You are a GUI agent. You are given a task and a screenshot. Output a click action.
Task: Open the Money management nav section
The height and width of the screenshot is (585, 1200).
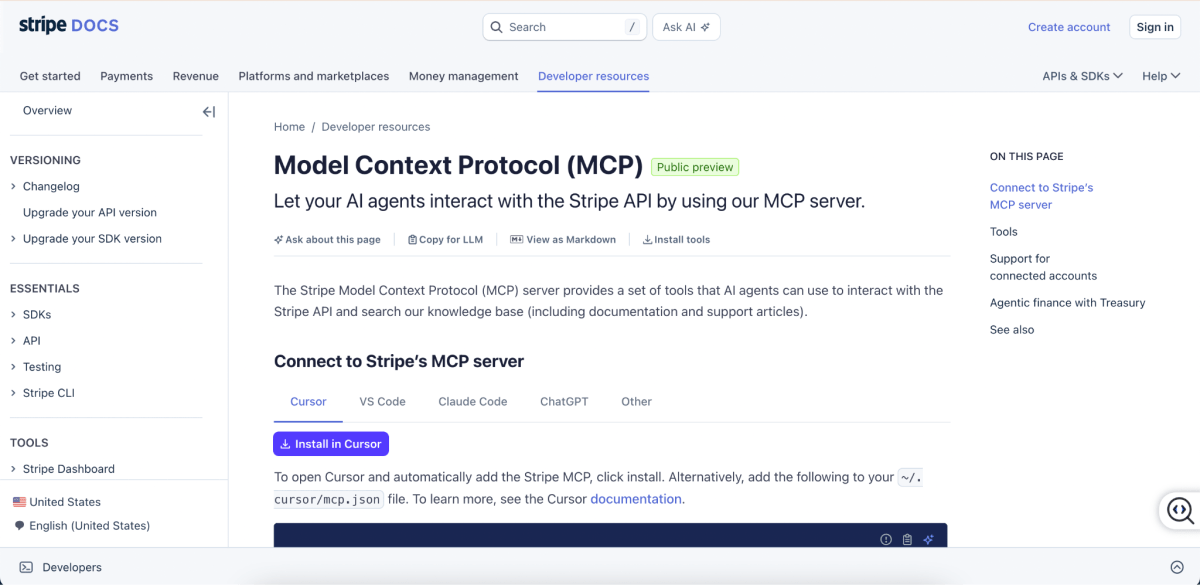464,76
